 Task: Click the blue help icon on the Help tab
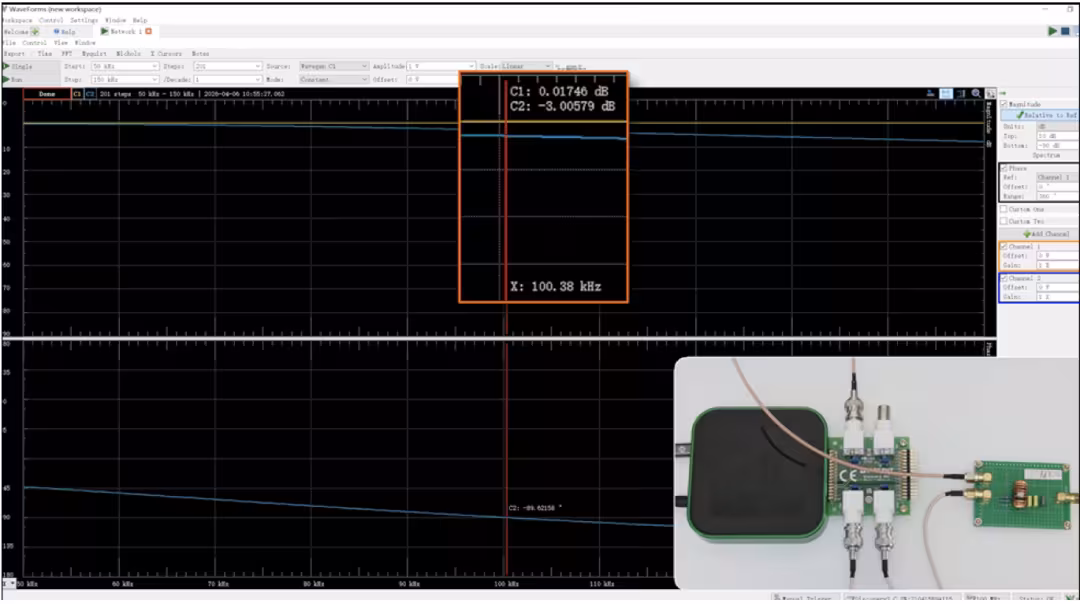tap(56, 32)
